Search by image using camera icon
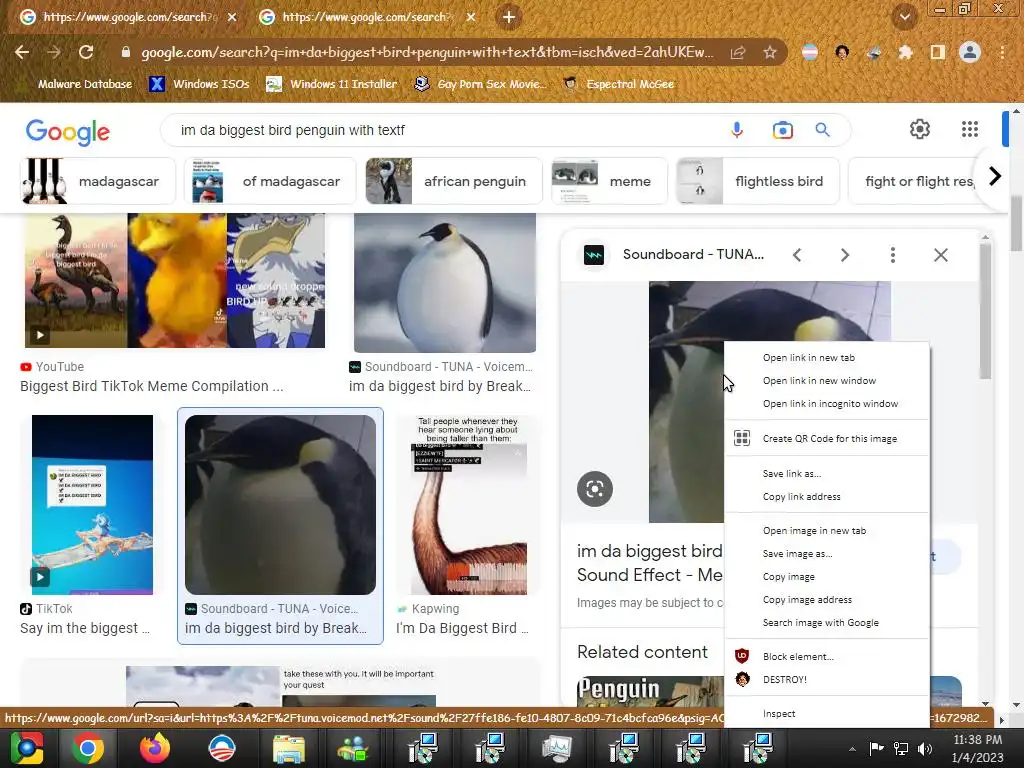The width and height of the screenshot is (1024, 768). point(782,130)
